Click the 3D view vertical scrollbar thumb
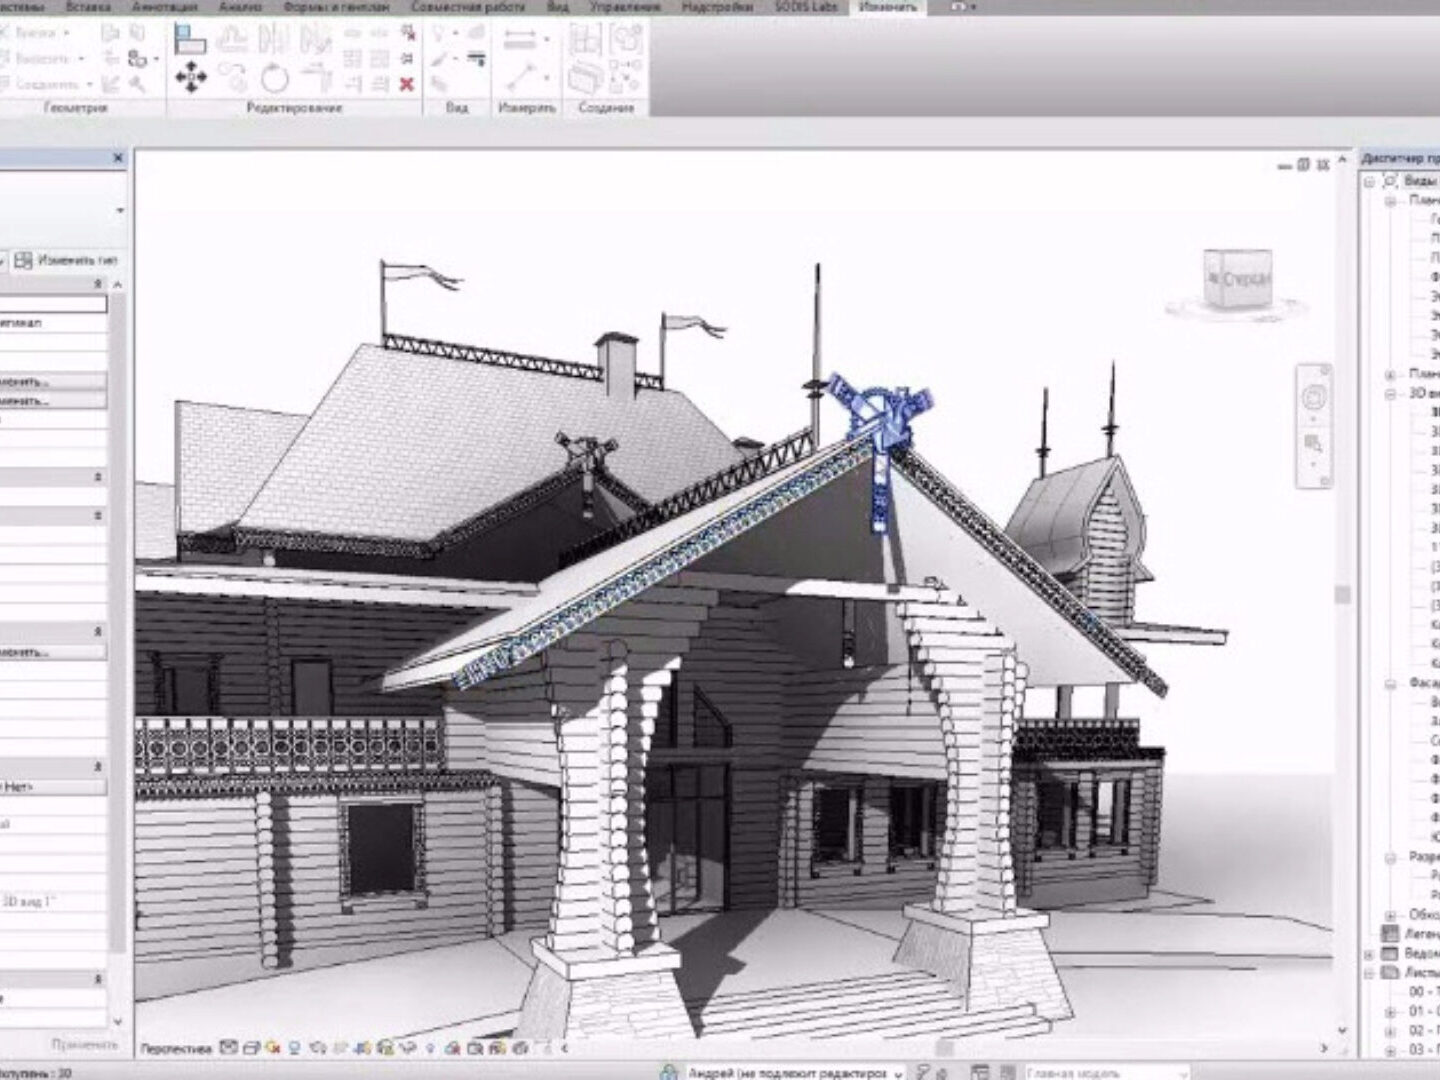 pyautogui.click(x=1342, y=594)
